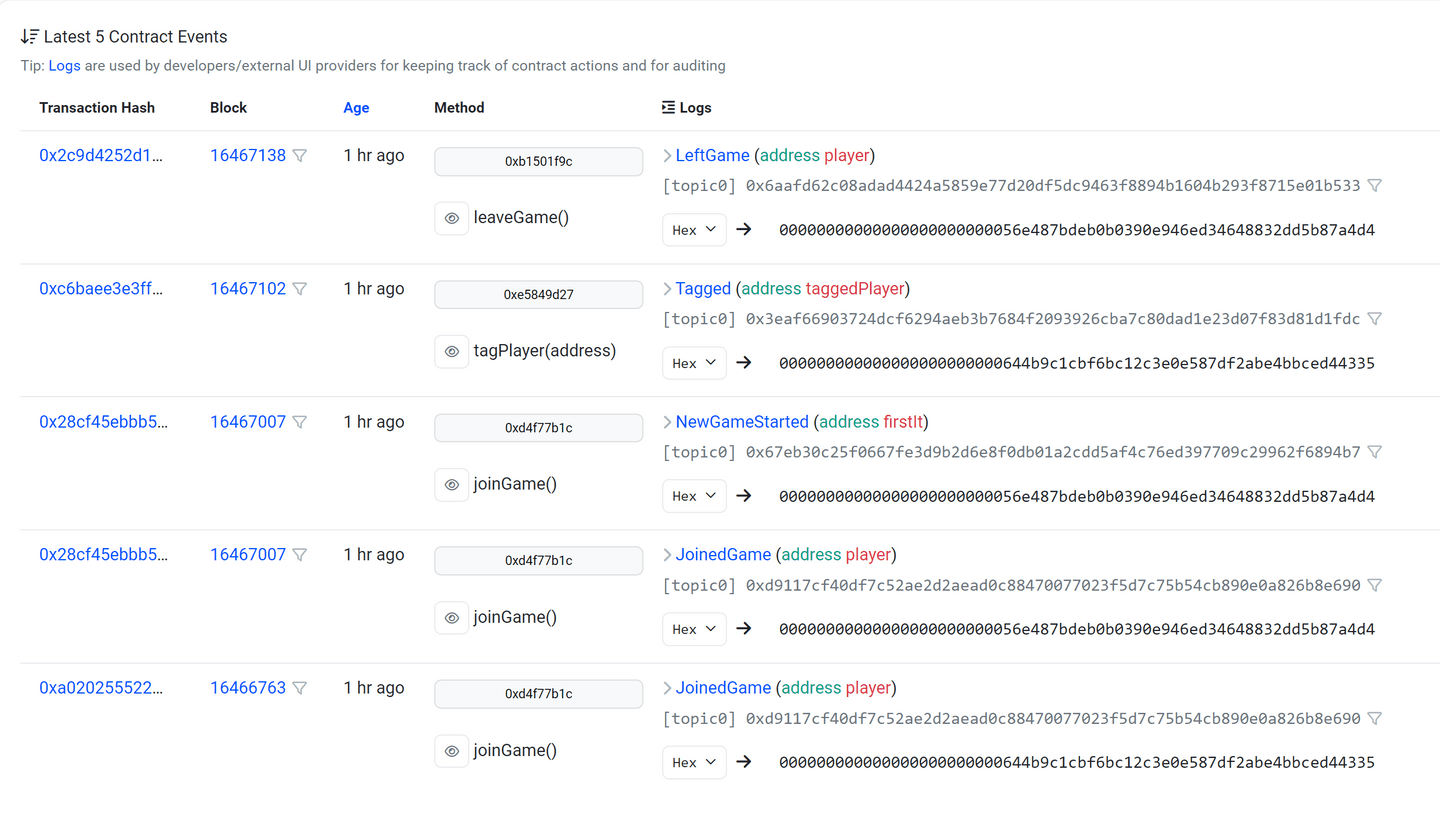Click the LeftGame event name
The image size is (1440, 829).
click(x=712, y=156)
